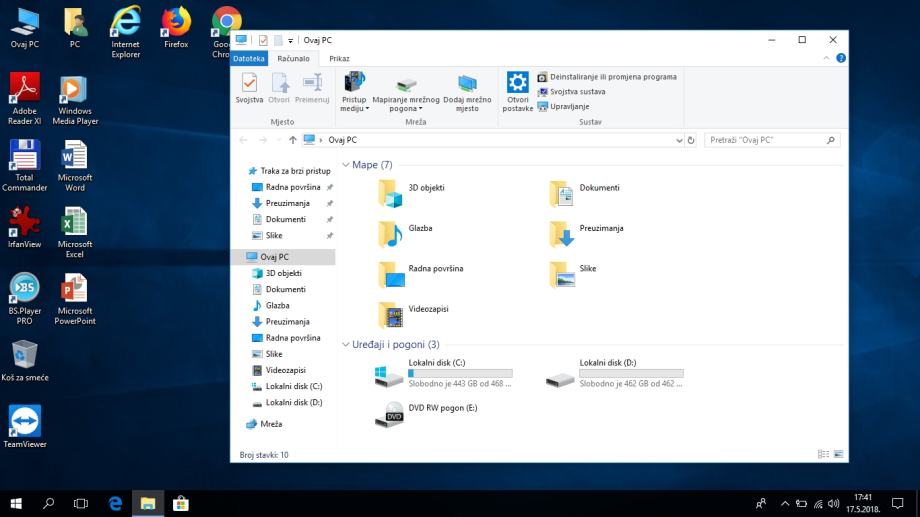Click the taskbar search magnifier
920x517 pixels.
(49, 504)
